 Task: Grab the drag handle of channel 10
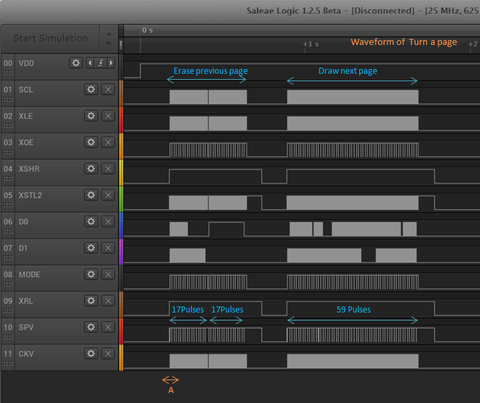8,337
